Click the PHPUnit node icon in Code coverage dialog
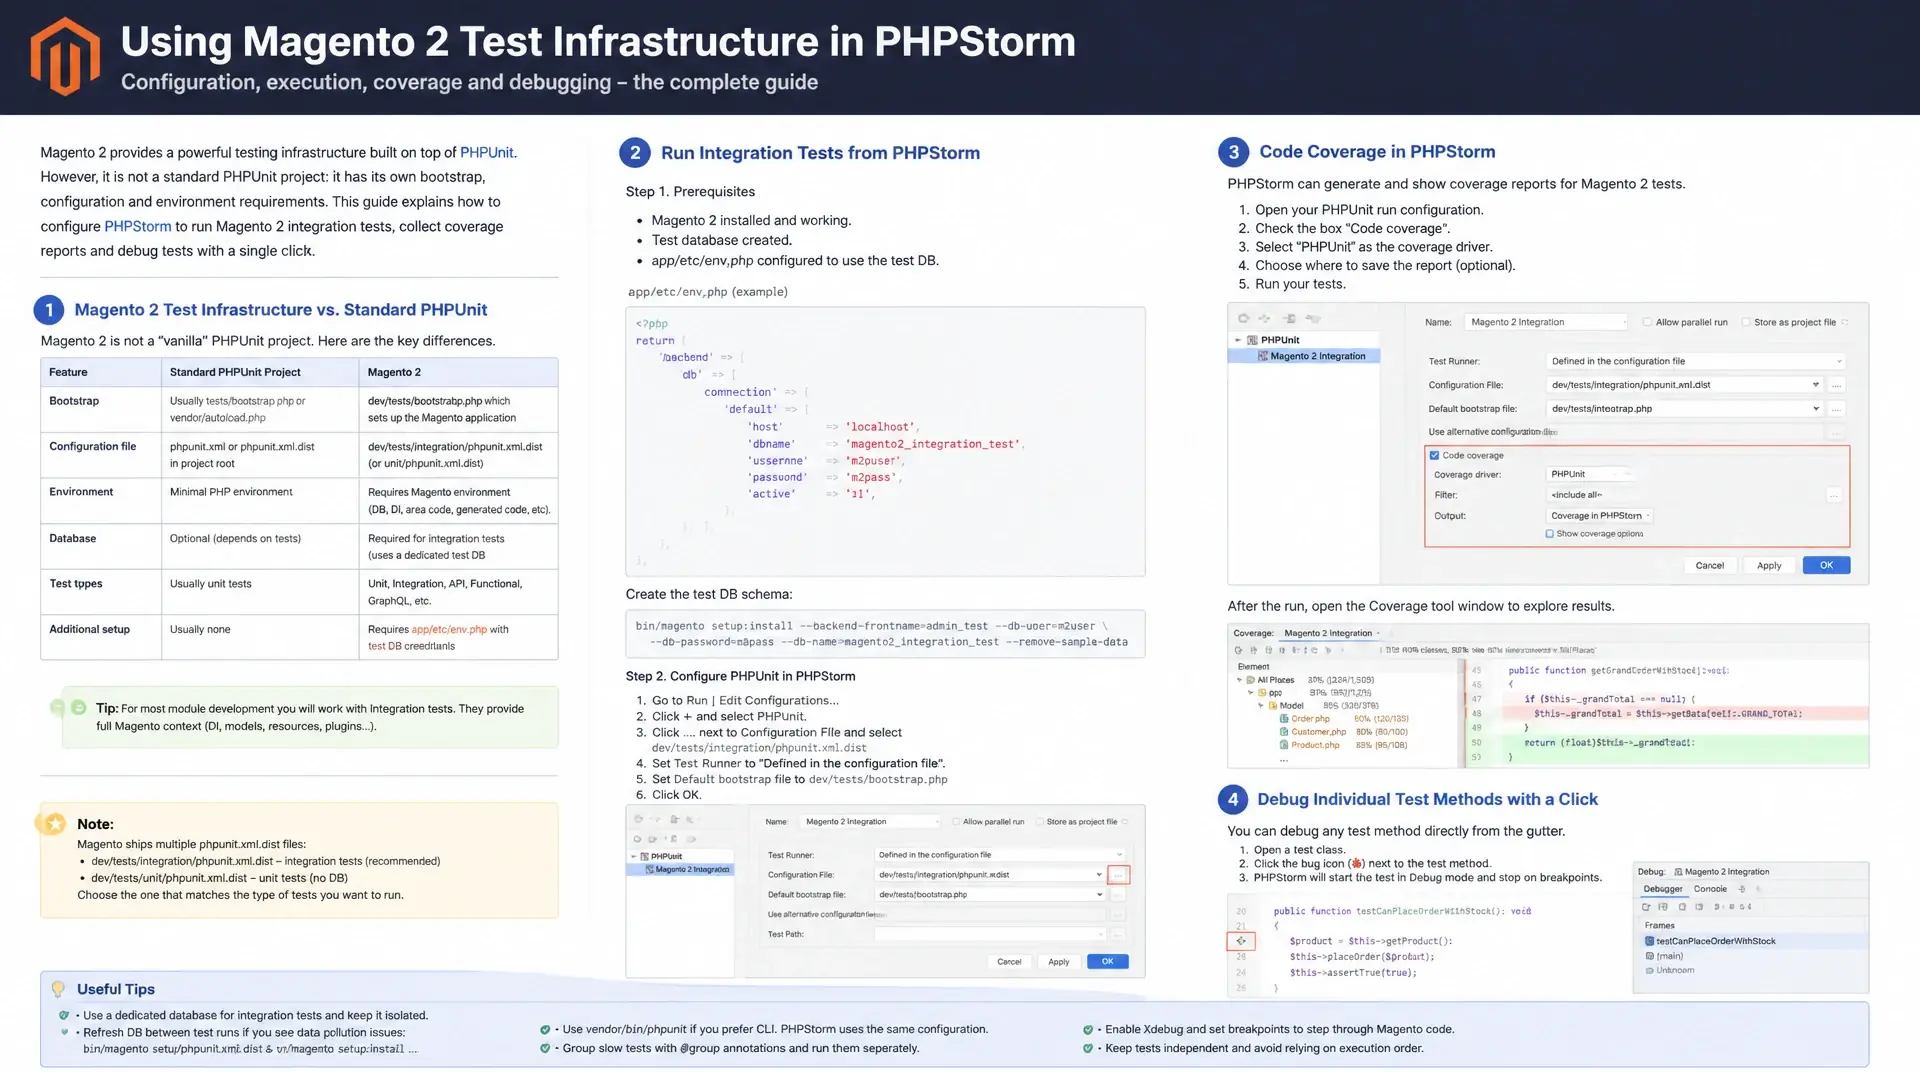Image resolution: width=1920 pixels, height=1072 pixels. (1252, 340)
